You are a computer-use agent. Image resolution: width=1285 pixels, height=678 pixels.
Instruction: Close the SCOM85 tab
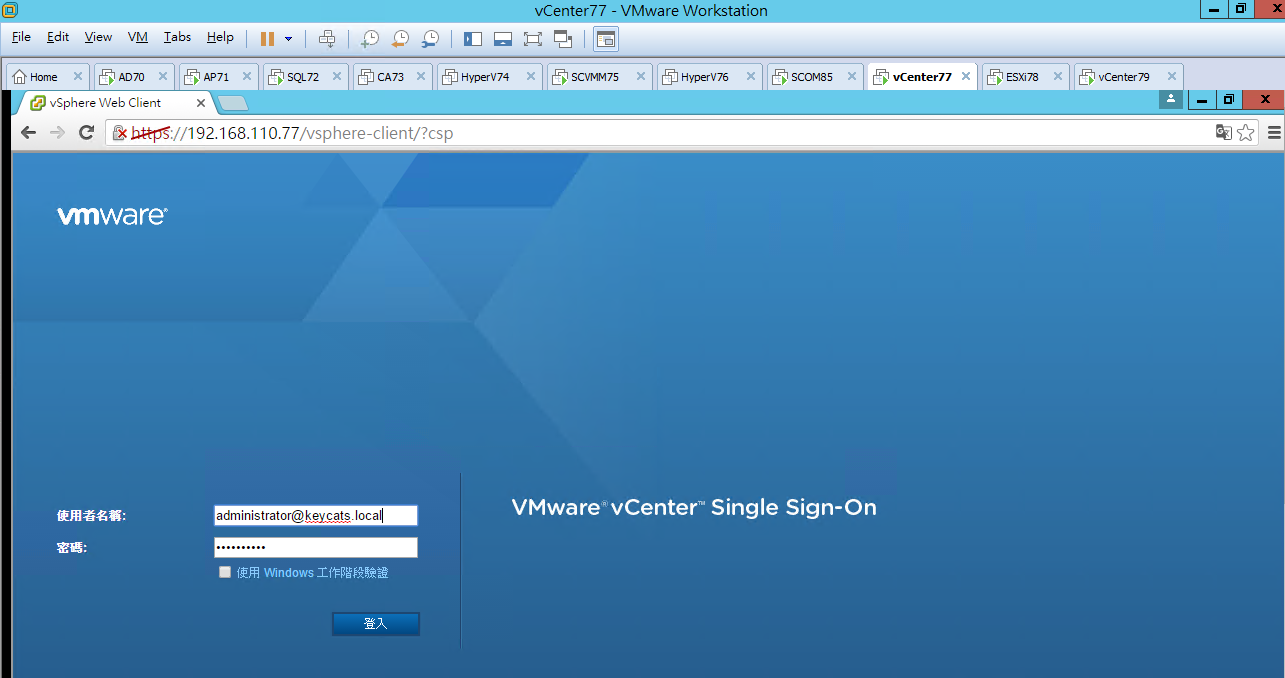[851, 77]
